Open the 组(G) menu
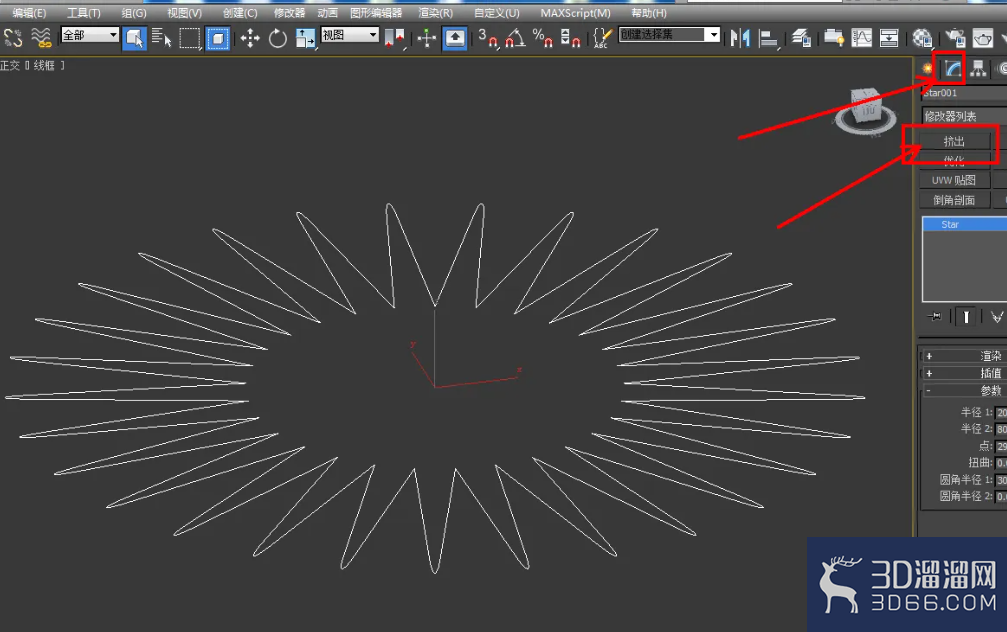 (x=134, y=13)
